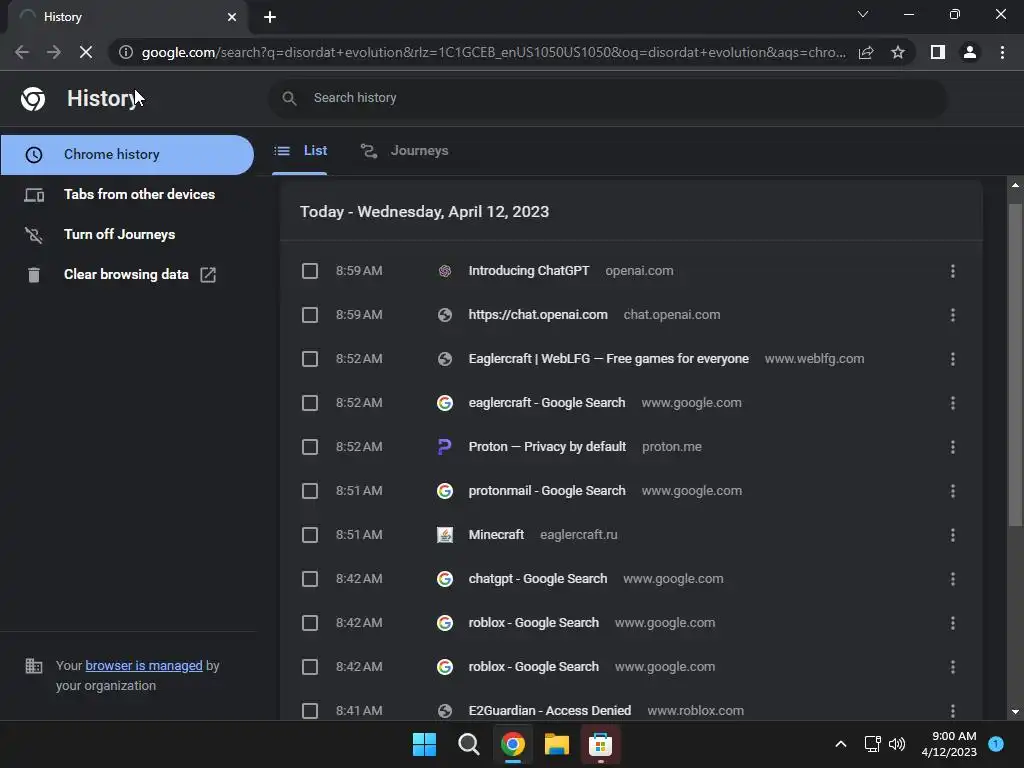Viewport: 1024px width, 768px height.
Task: Open actions menu for https://chat.openai.com
Action: [x=953, y=315]
